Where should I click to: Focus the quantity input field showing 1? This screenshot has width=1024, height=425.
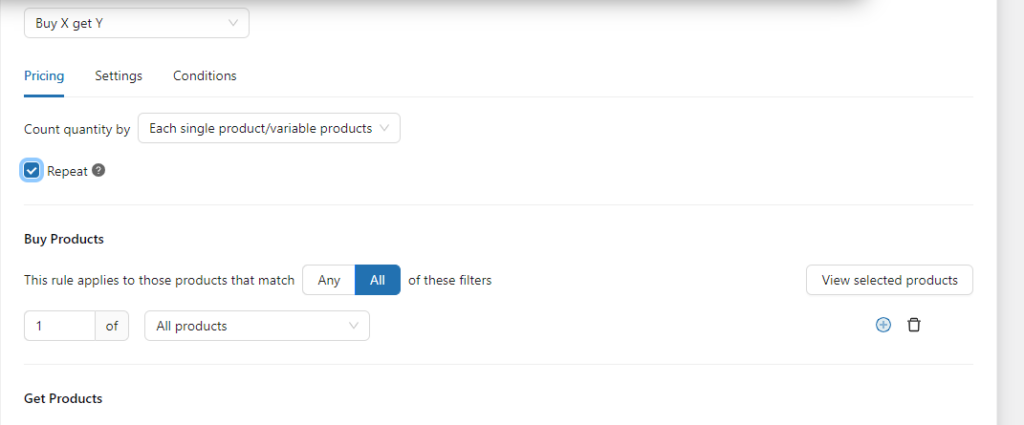click(59, 326)
